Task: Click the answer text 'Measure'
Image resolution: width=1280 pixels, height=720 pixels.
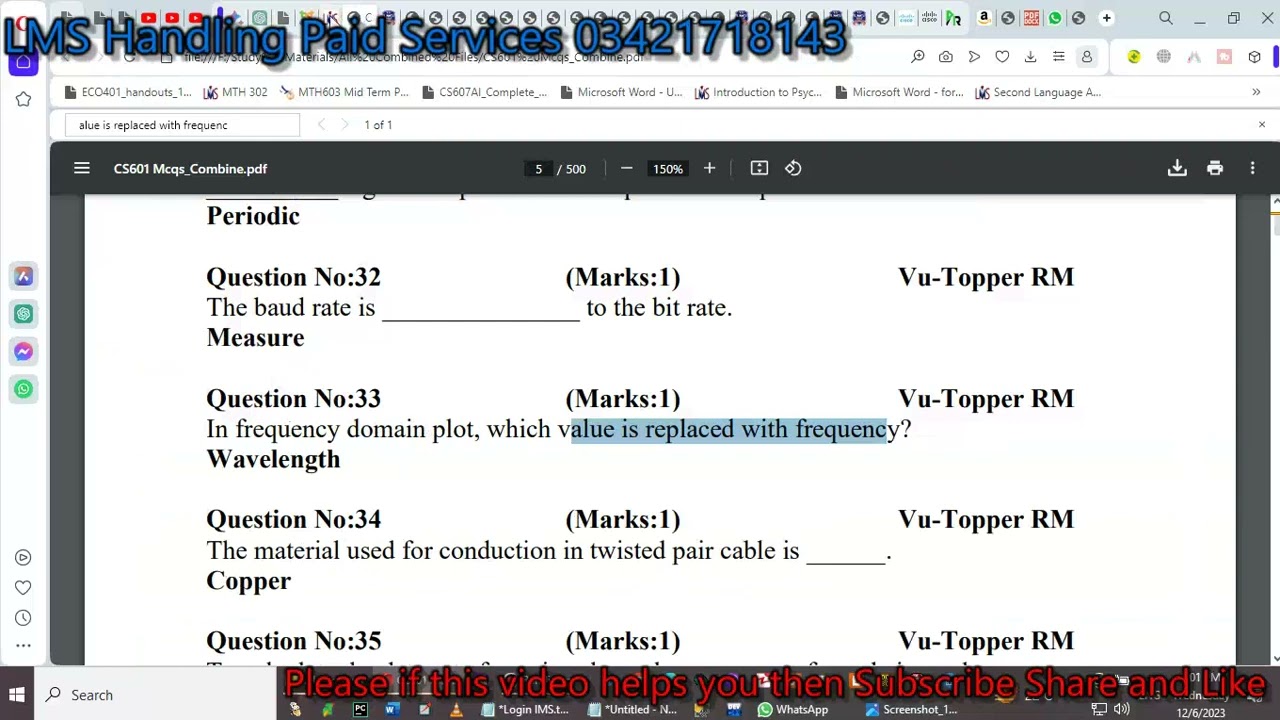Action: pos(255,338)
